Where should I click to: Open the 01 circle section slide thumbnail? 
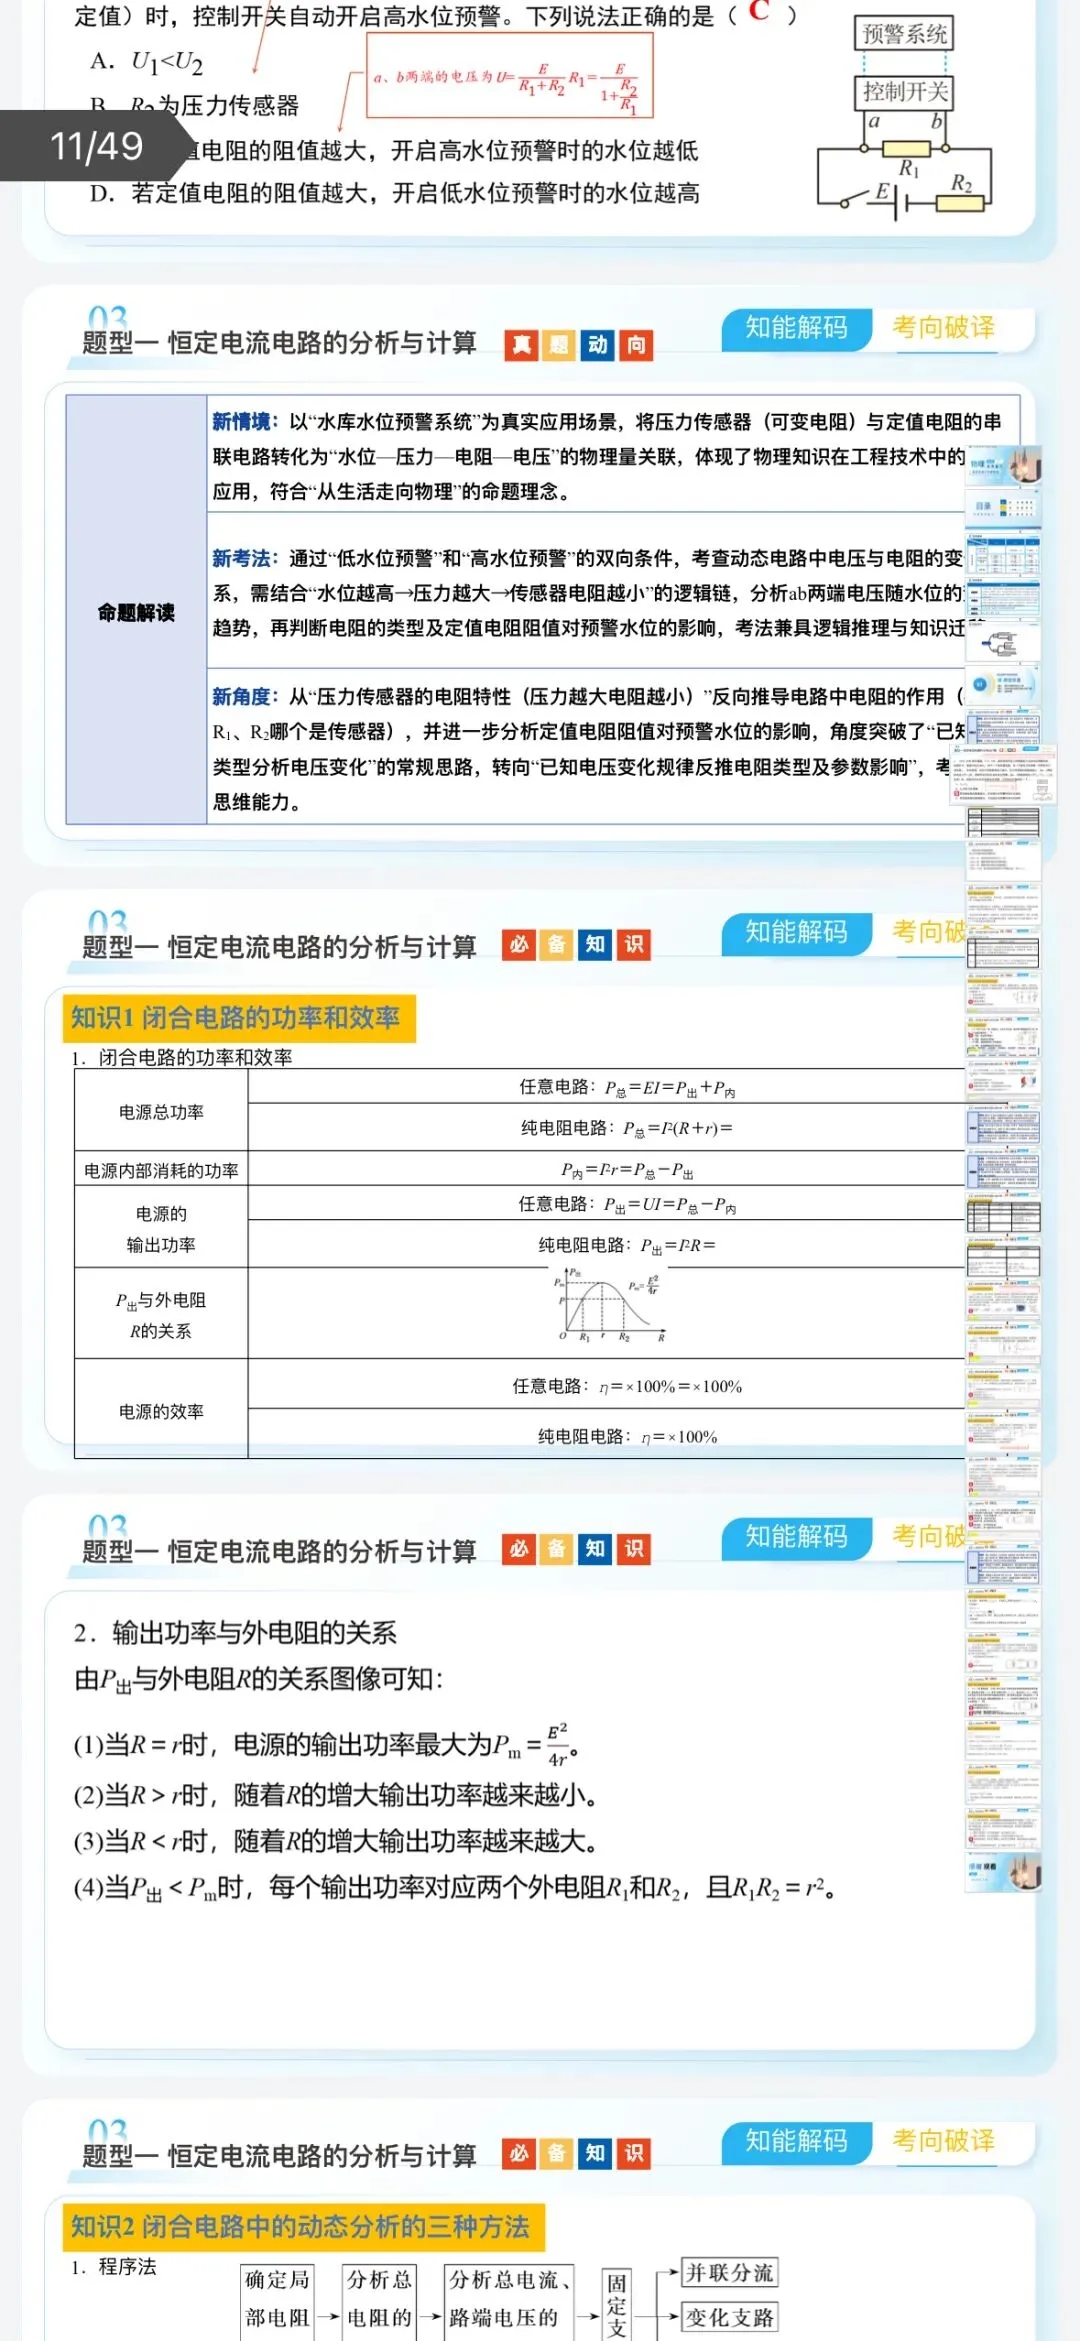click(1003, 685)
